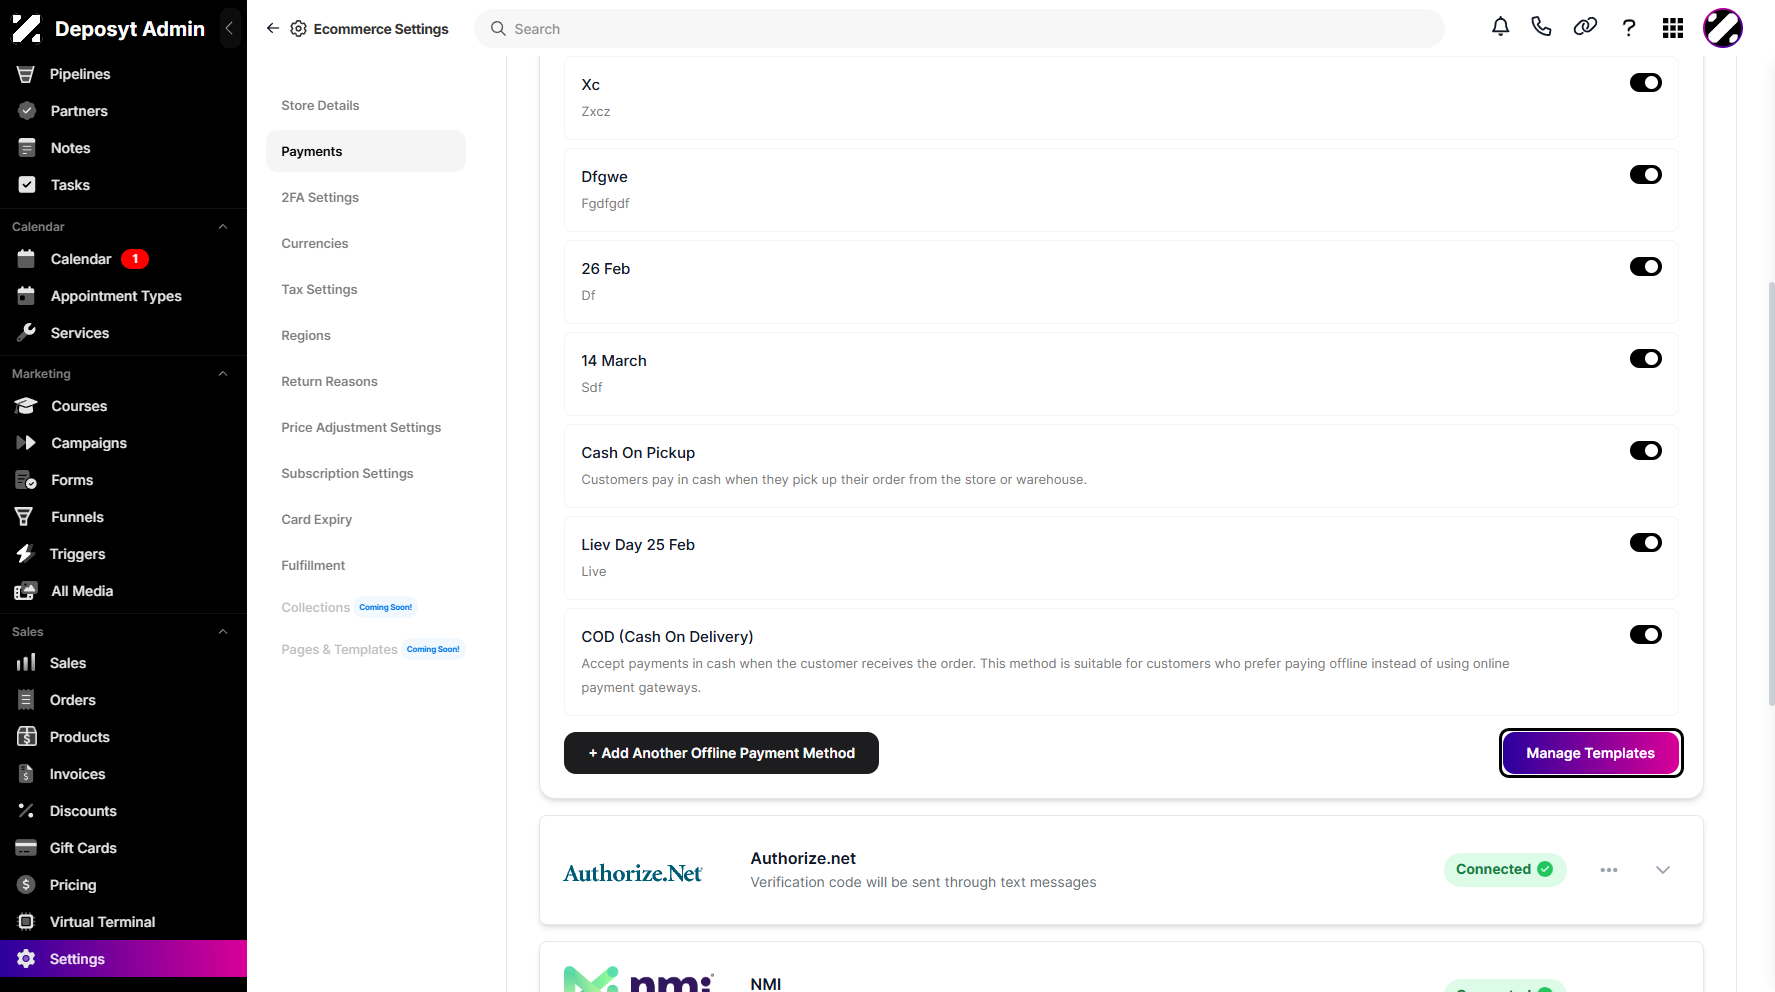Disable COD (Cash On Delivery) toggle
1775x992 pixels.
(x=1646, y=635)
